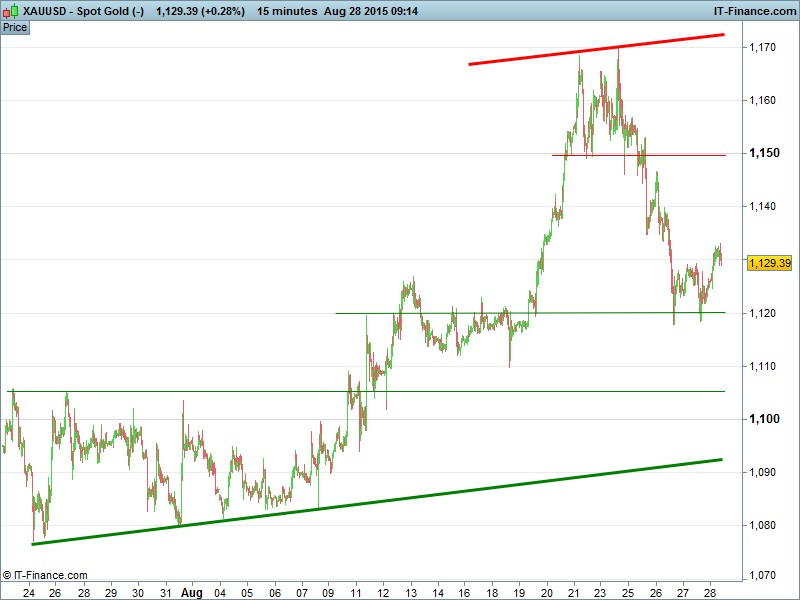
Task: Click the bold 1,150 price axis label
Action: pyautogui.click(x=766, y=153)
